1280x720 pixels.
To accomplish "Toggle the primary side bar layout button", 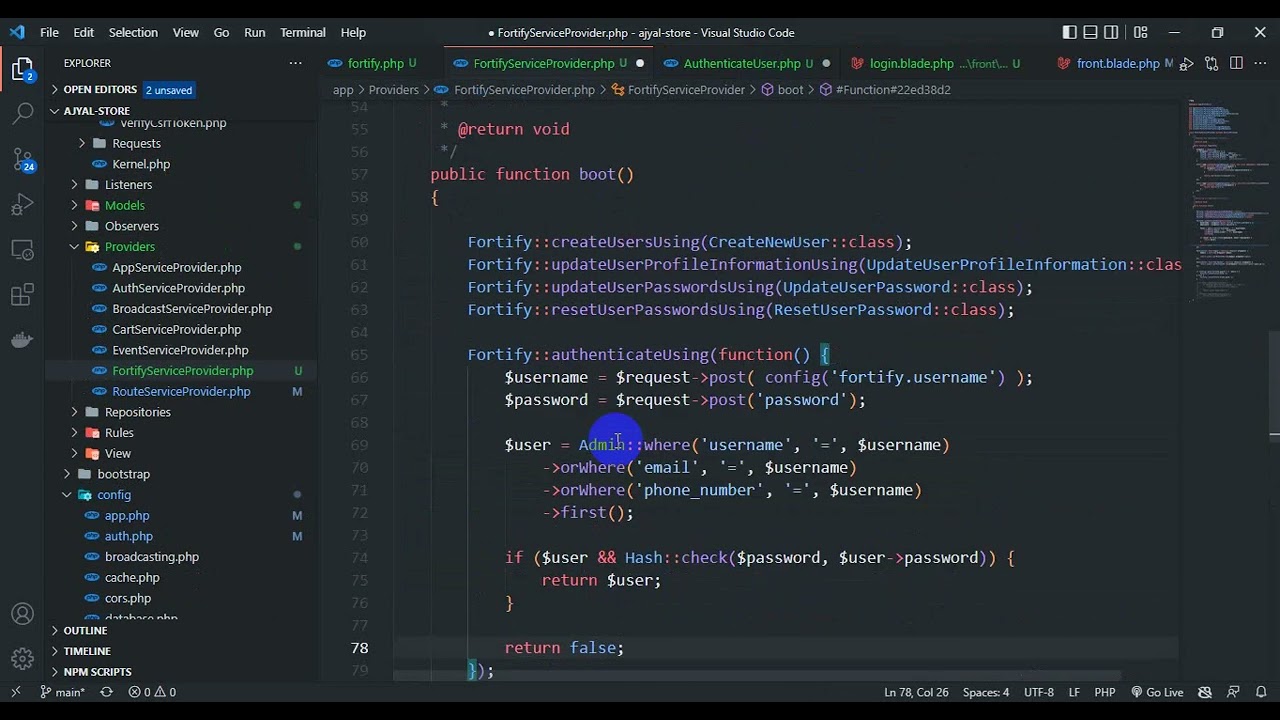I will (1070, 32).
